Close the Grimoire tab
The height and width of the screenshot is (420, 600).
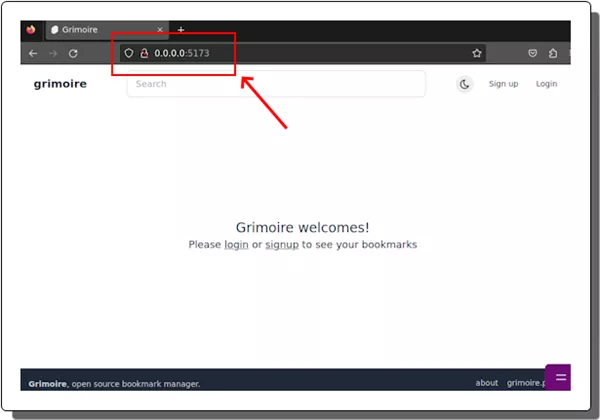click(160, 29)
